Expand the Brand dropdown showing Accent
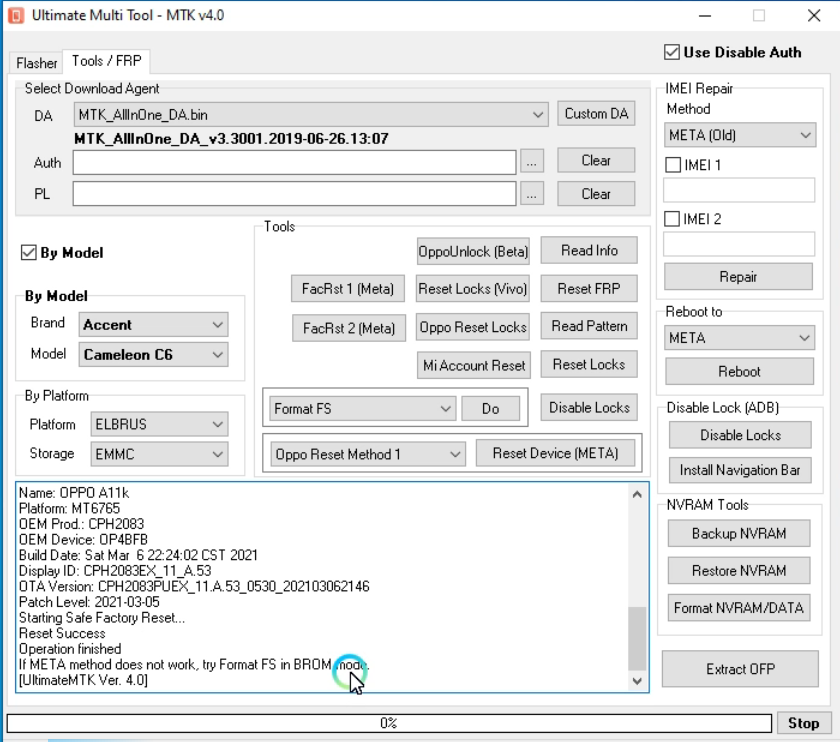840x742 pixels. pyautogui.click(x=153, y=325)
